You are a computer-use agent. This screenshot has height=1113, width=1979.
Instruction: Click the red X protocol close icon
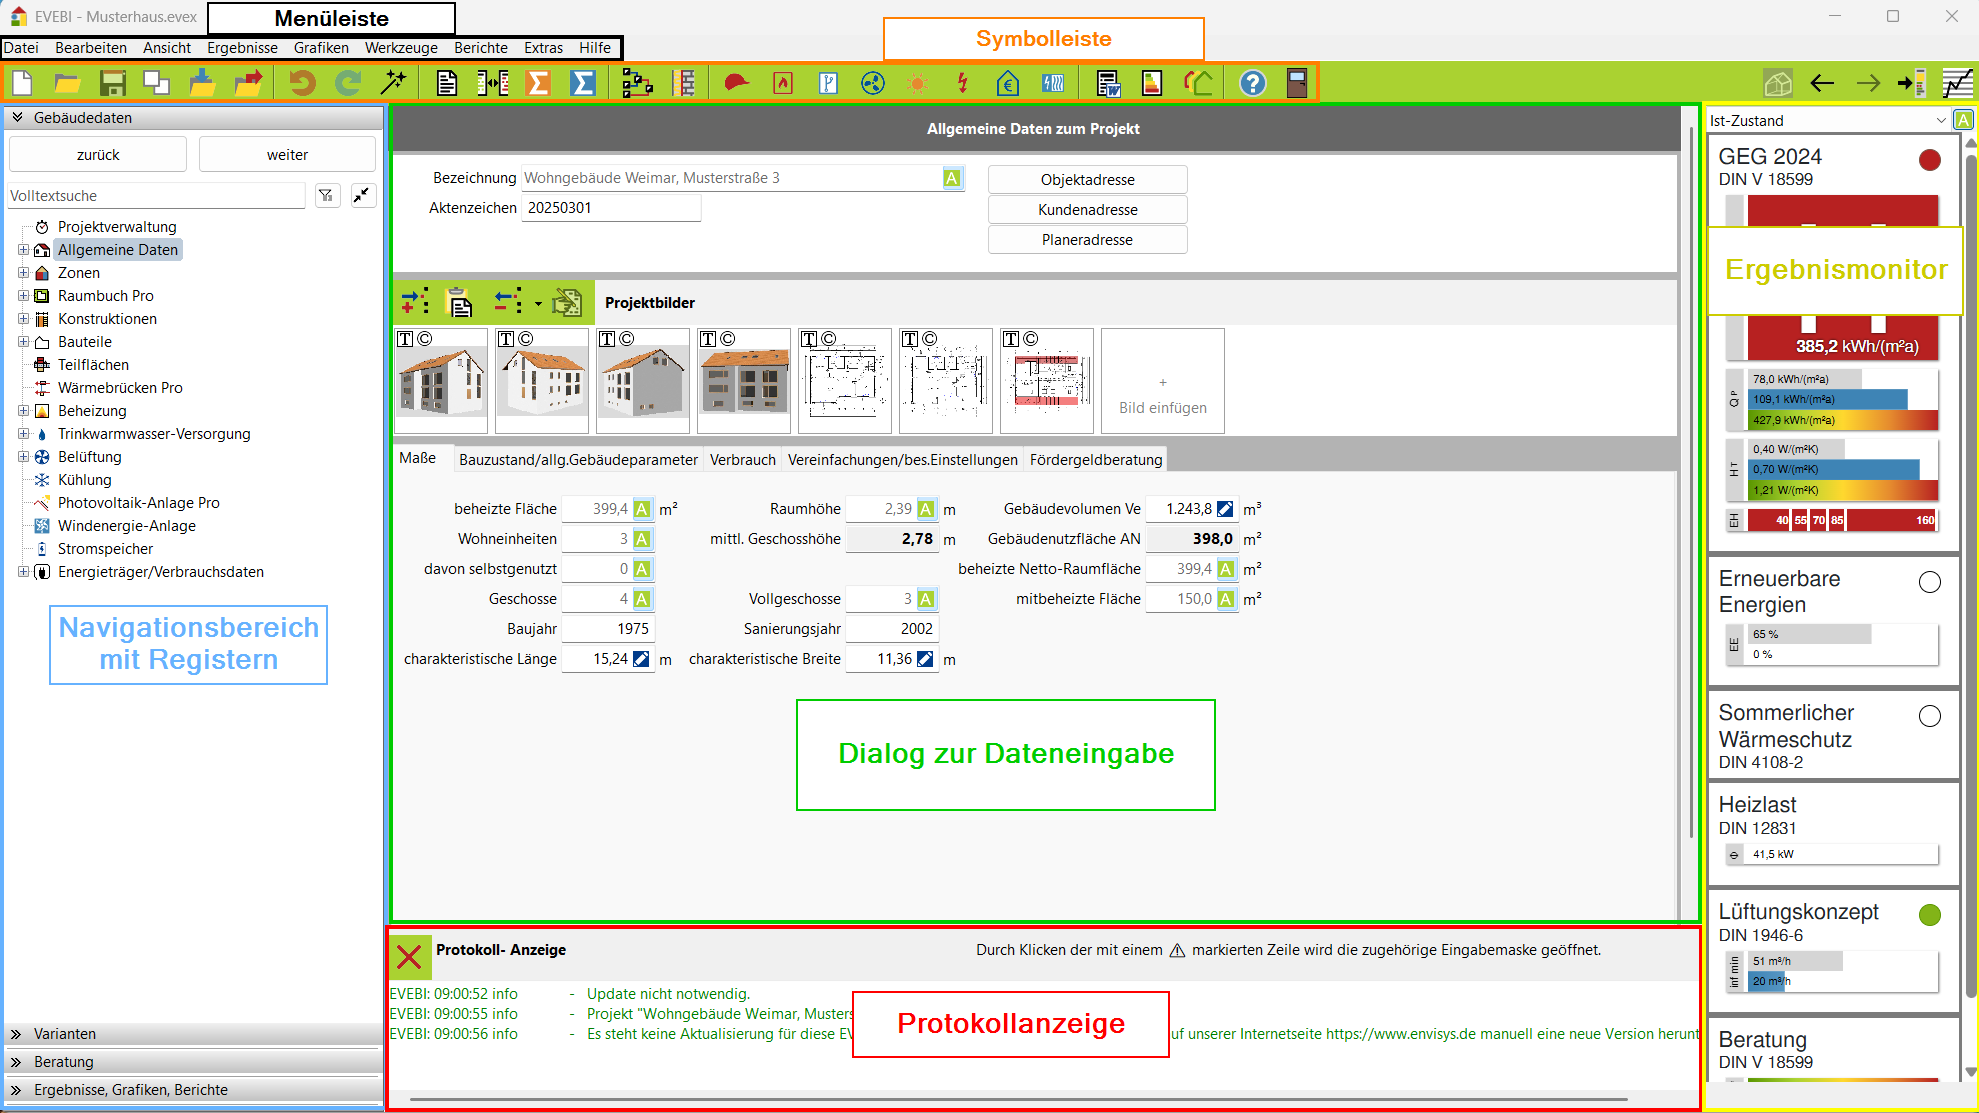(409, 957)
